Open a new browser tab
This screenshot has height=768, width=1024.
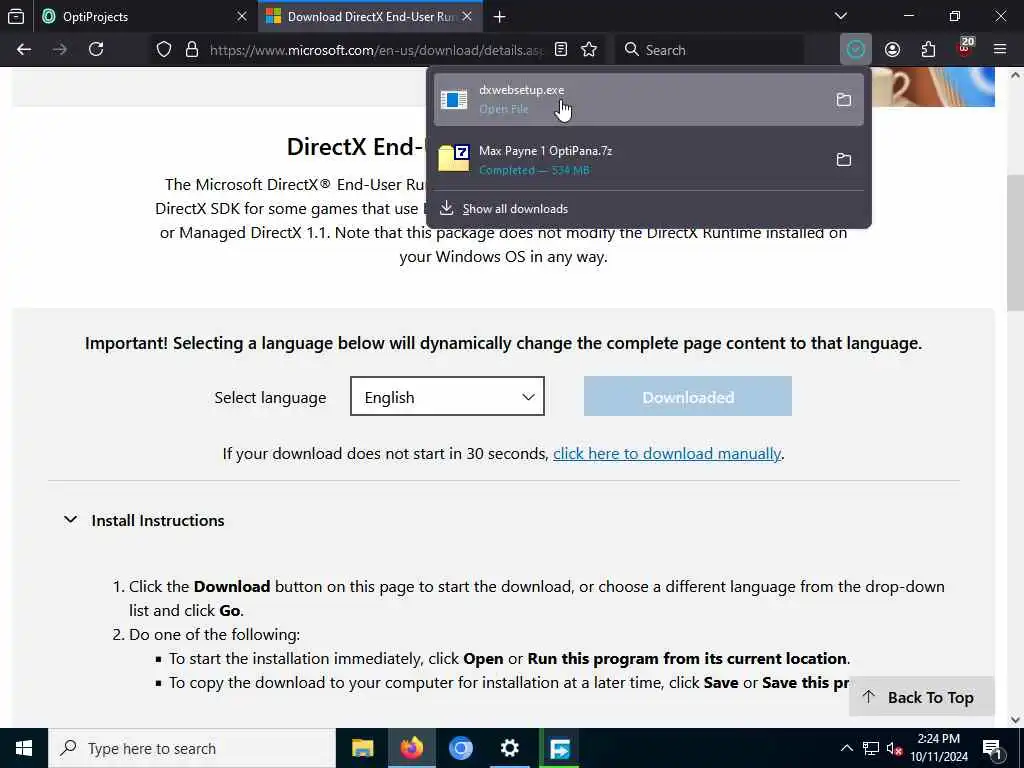[500, 17]
